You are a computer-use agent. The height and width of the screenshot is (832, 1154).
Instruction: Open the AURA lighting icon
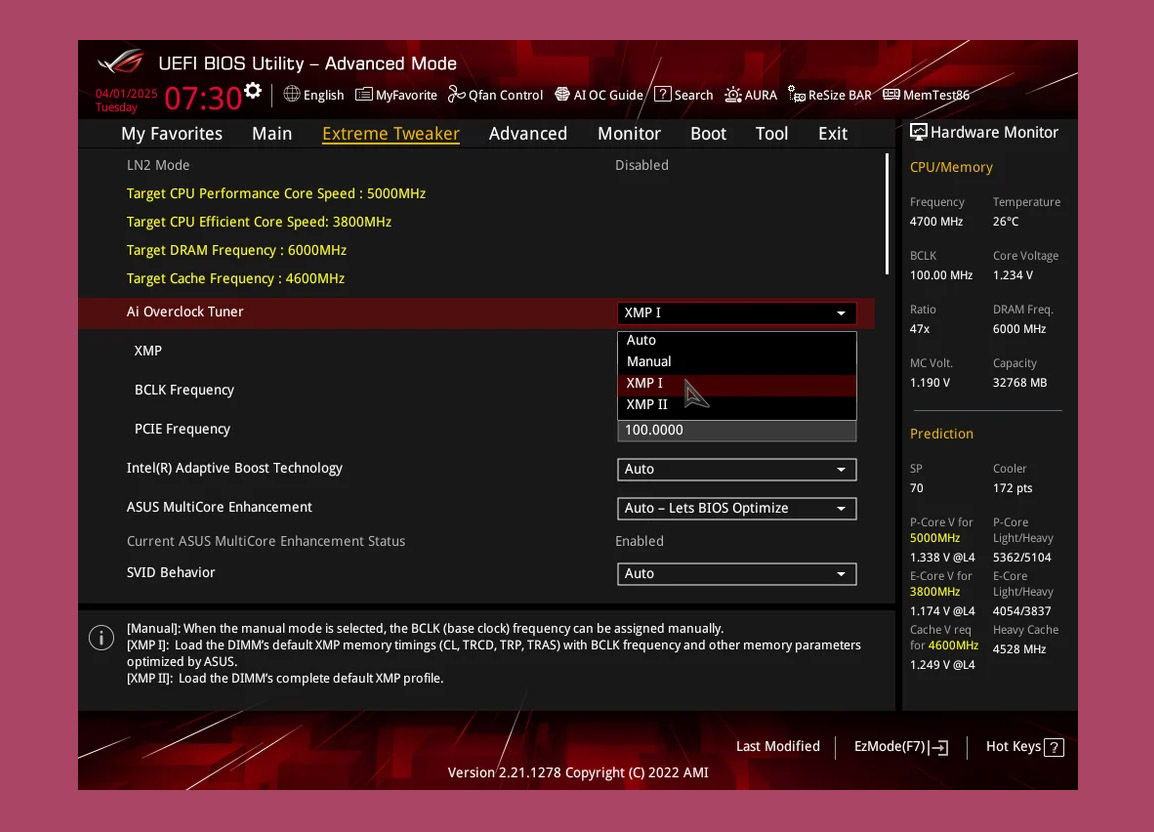pos(733,95)
